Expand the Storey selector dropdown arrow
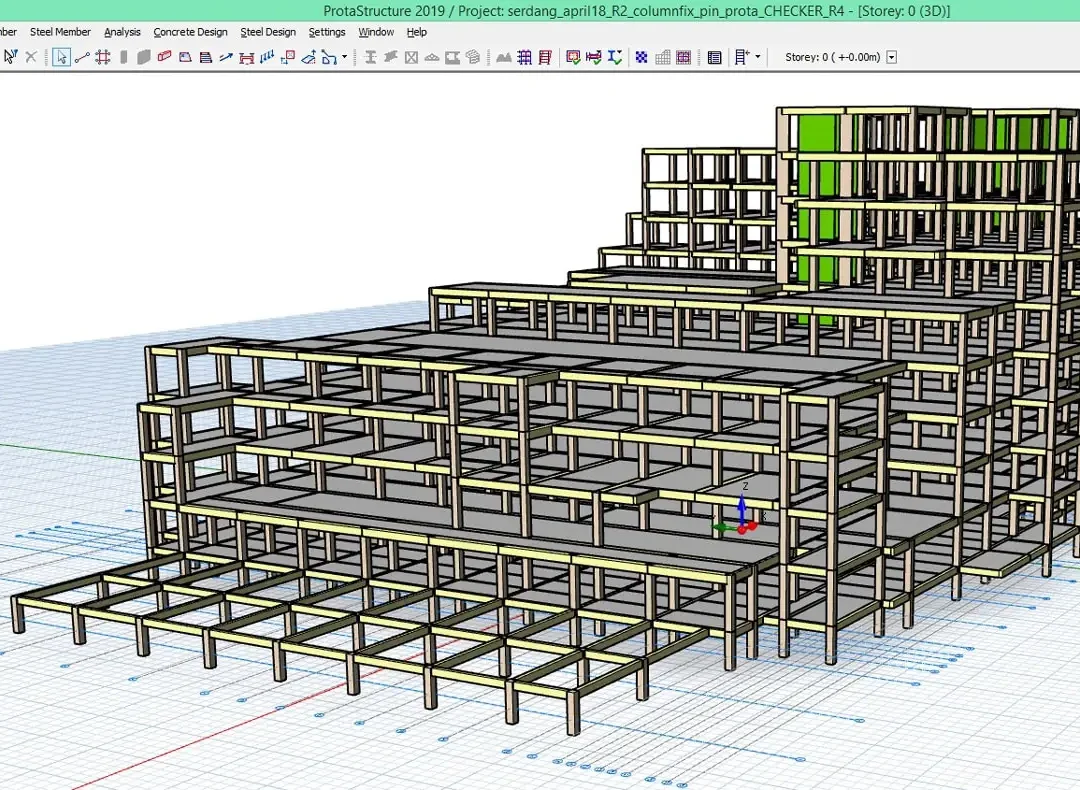The width and height of the screenshot is (1080, 790). click(x=891, y=57)
